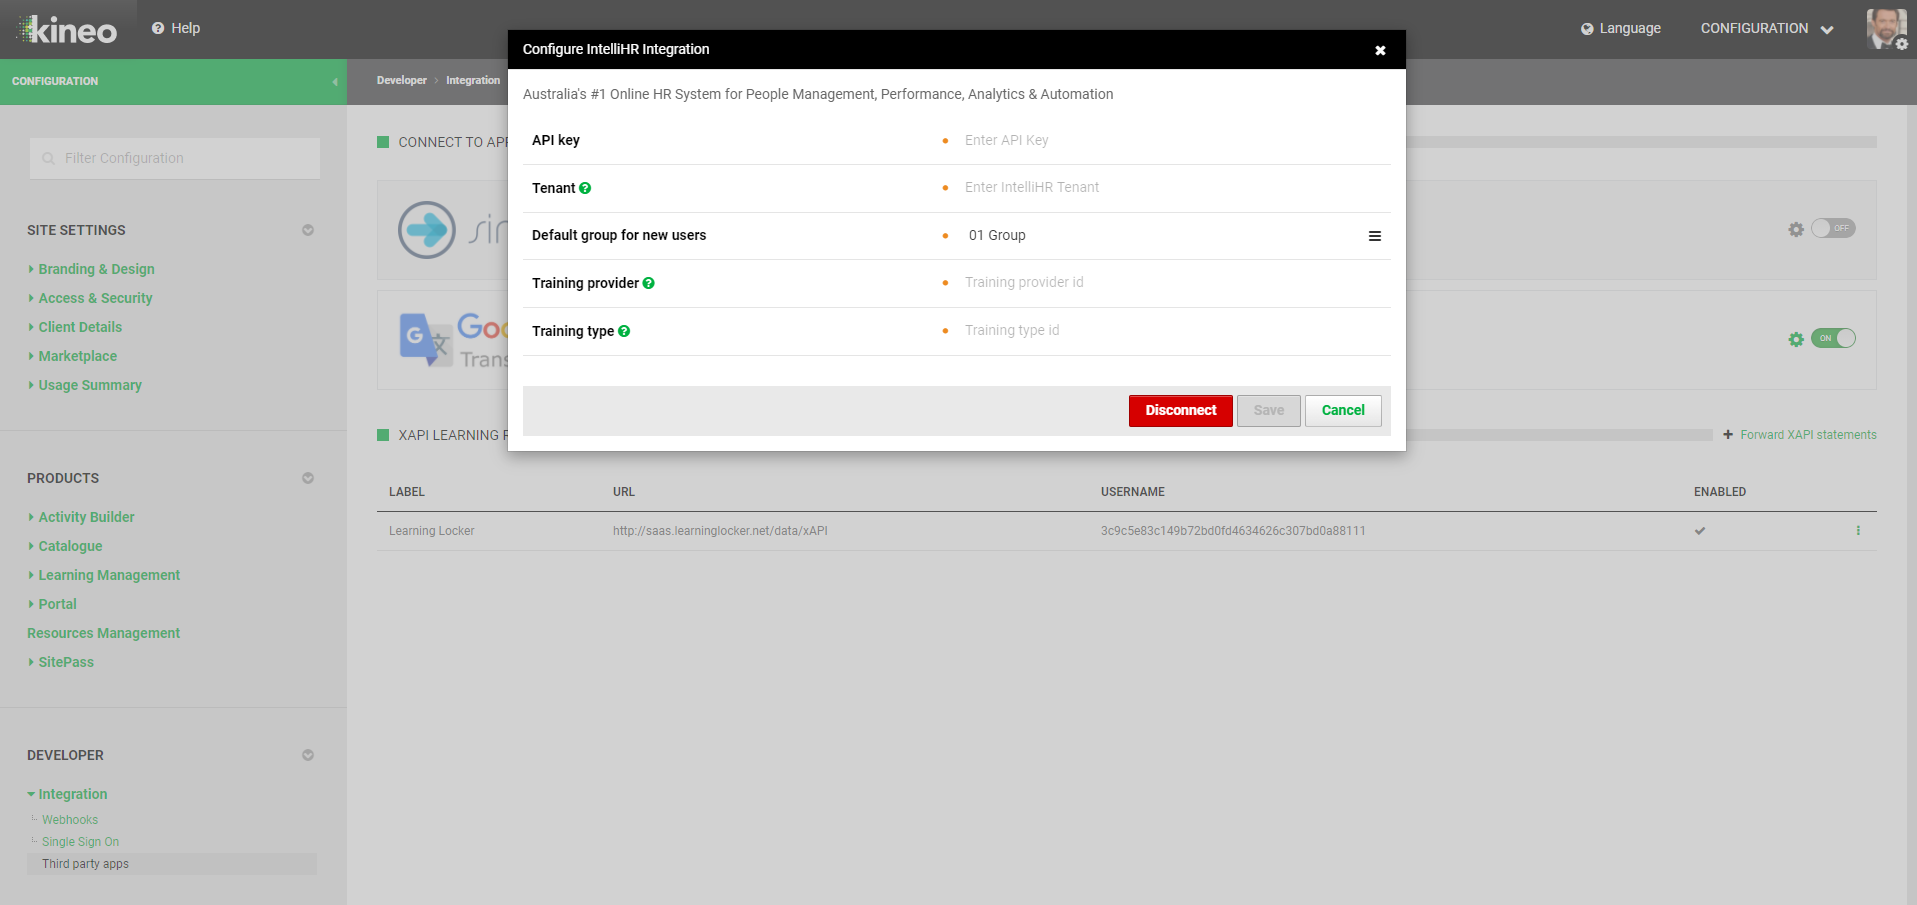Open the CONFIGURATION dropdown in header

(x=1766, y=28)
